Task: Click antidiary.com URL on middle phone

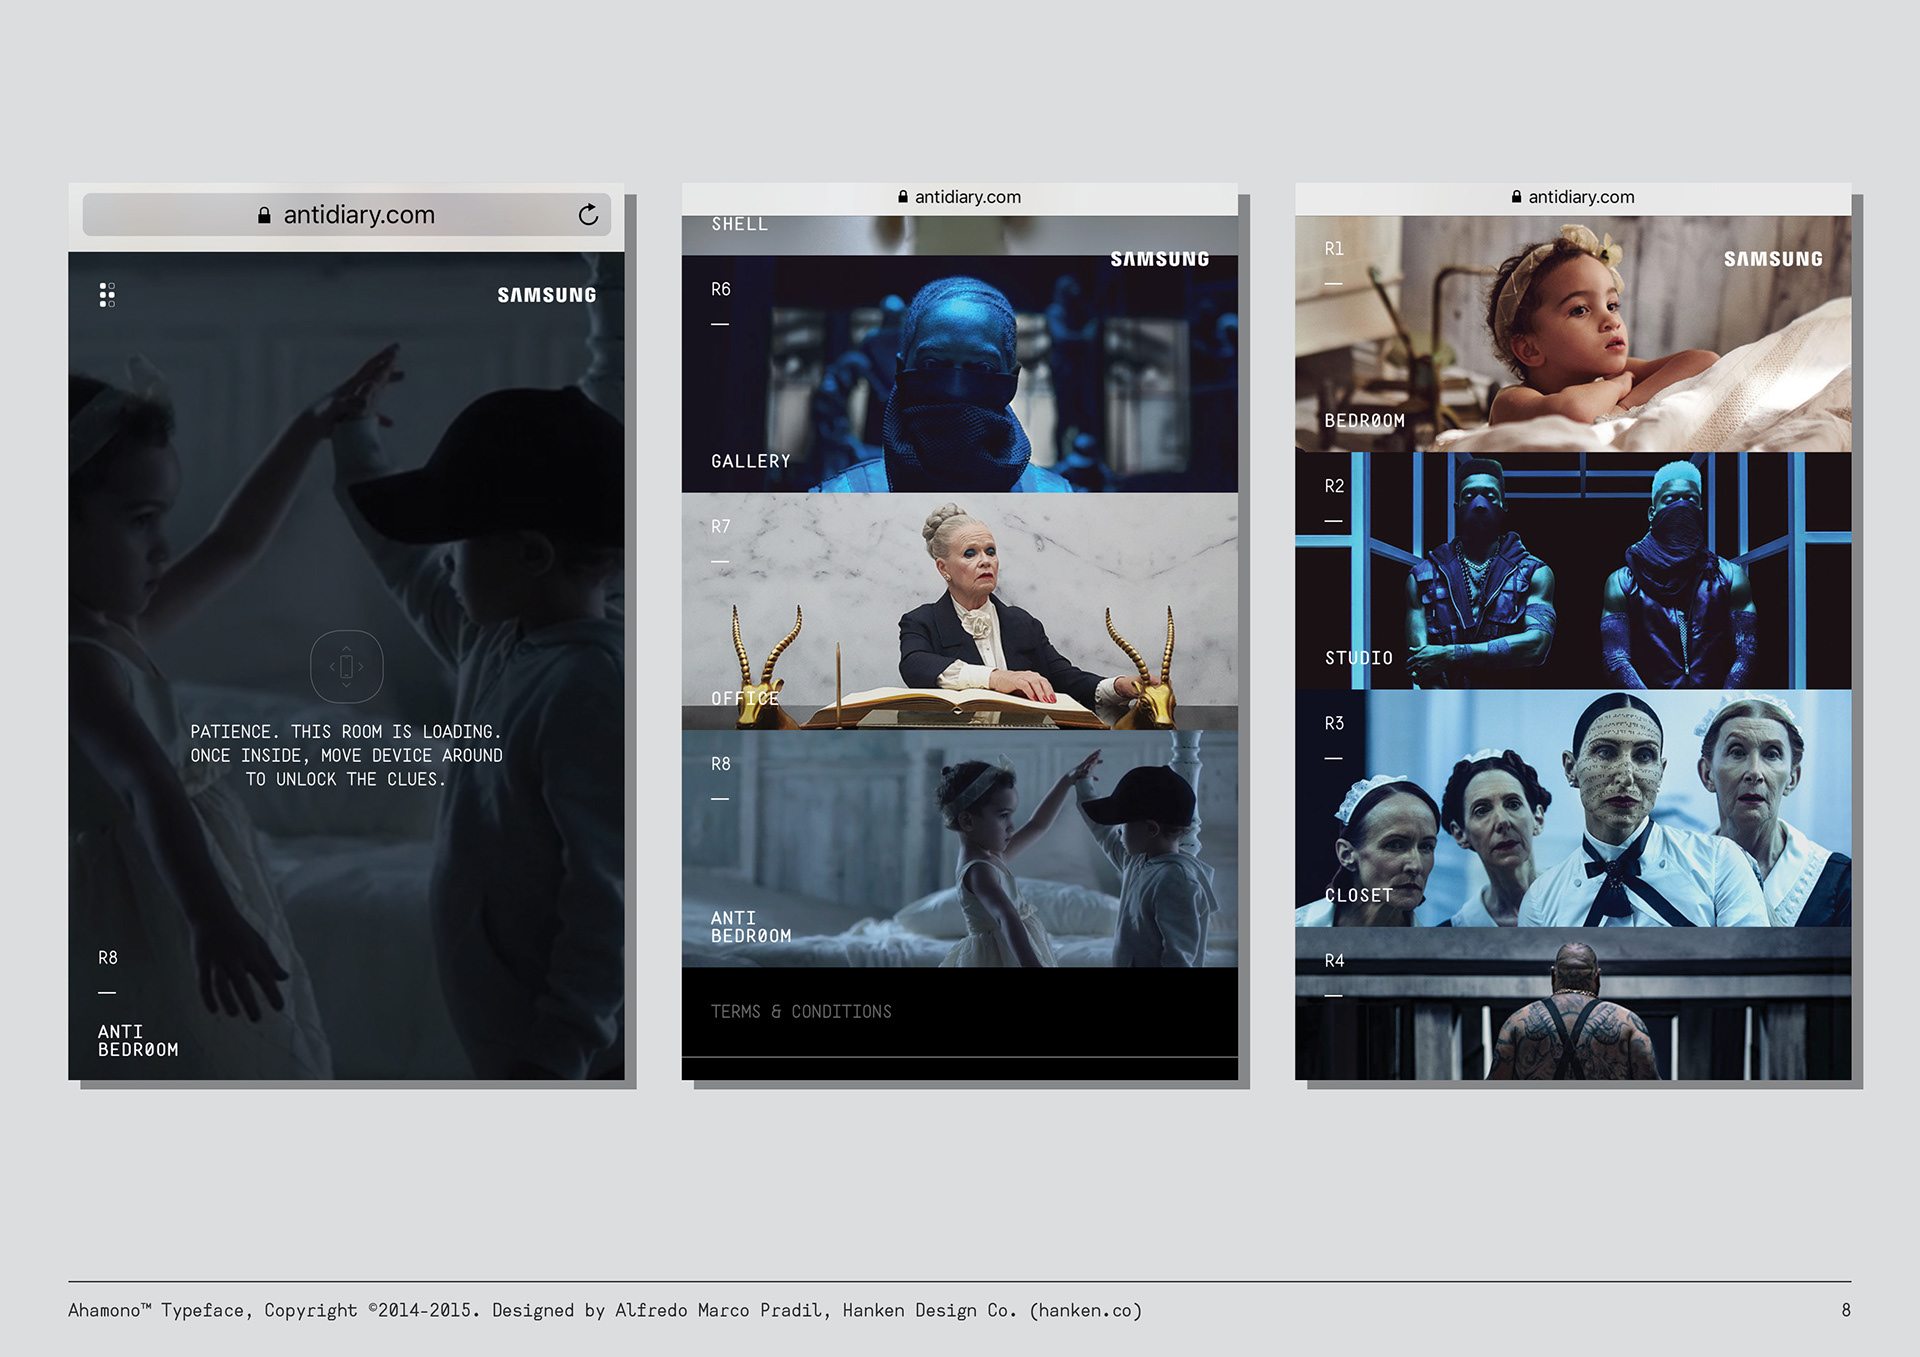Action: point(967,197)
